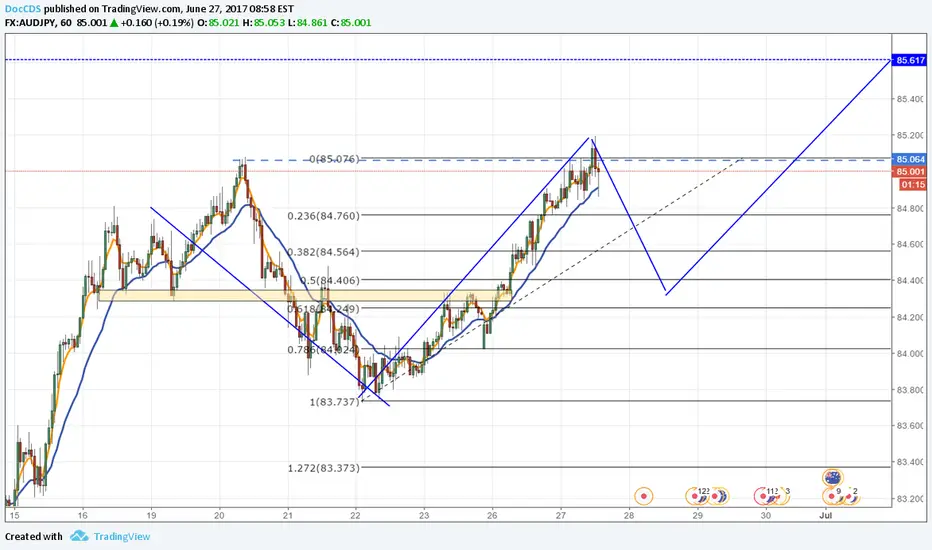
Task: Open the DocCDS author profile link
Action: click(23, 9)
